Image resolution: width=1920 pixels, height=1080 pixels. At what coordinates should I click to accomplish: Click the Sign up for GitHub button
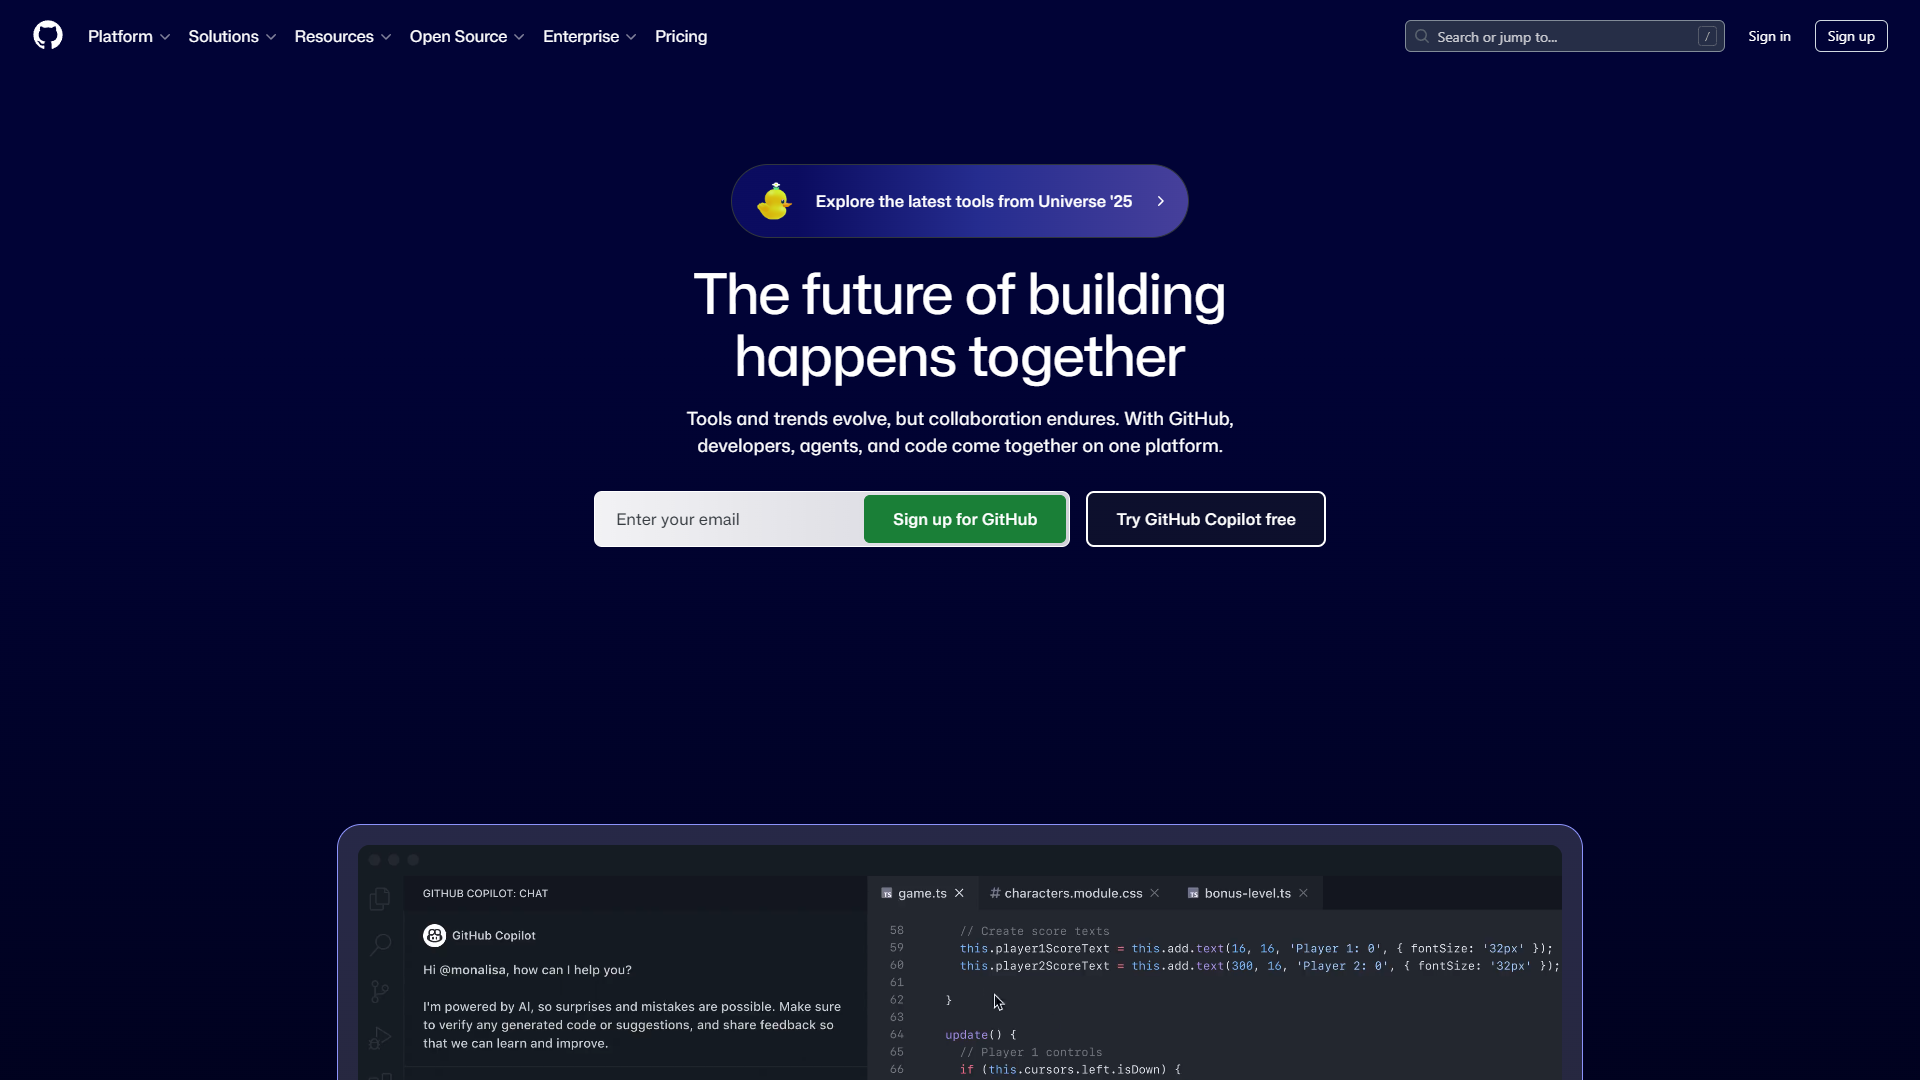[x=964, y=519]
